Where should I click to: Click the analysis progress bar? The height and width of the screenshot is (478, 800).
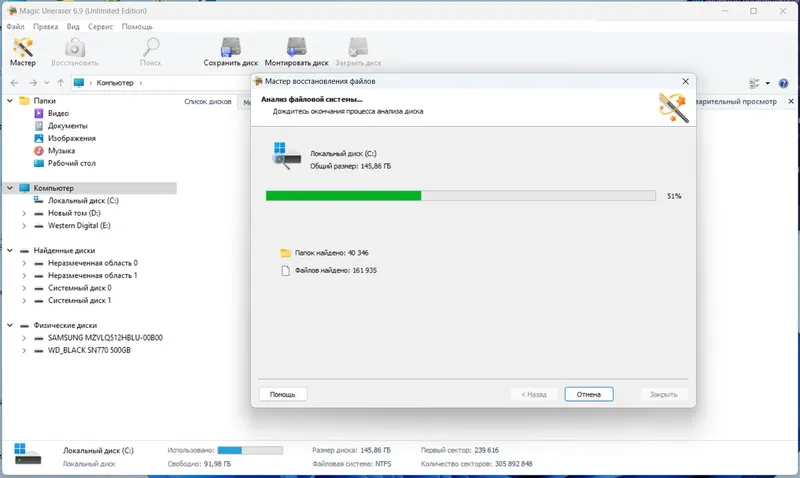[x=461, y=196]
